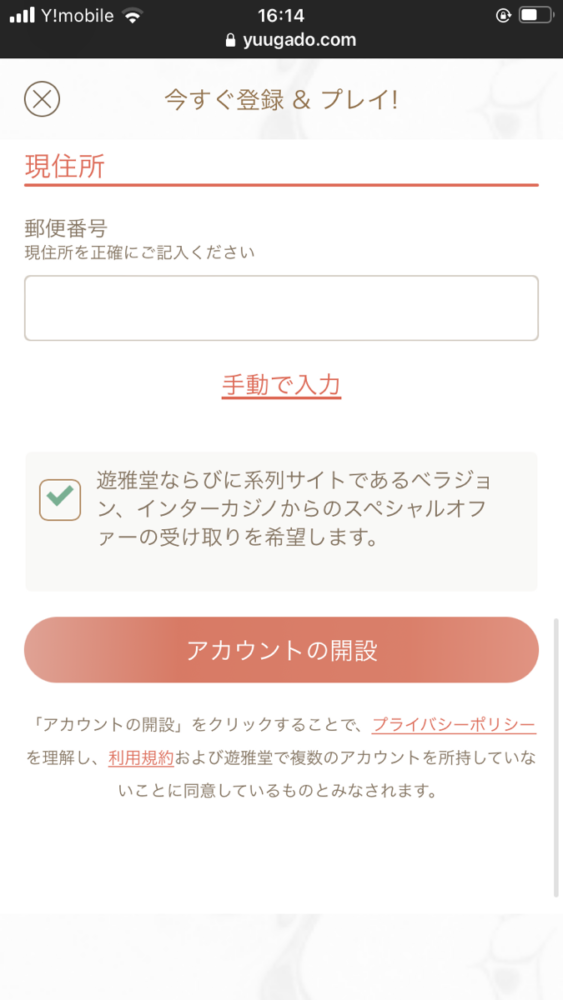Tap the rotation lock status icon

(x=503, y=15)
